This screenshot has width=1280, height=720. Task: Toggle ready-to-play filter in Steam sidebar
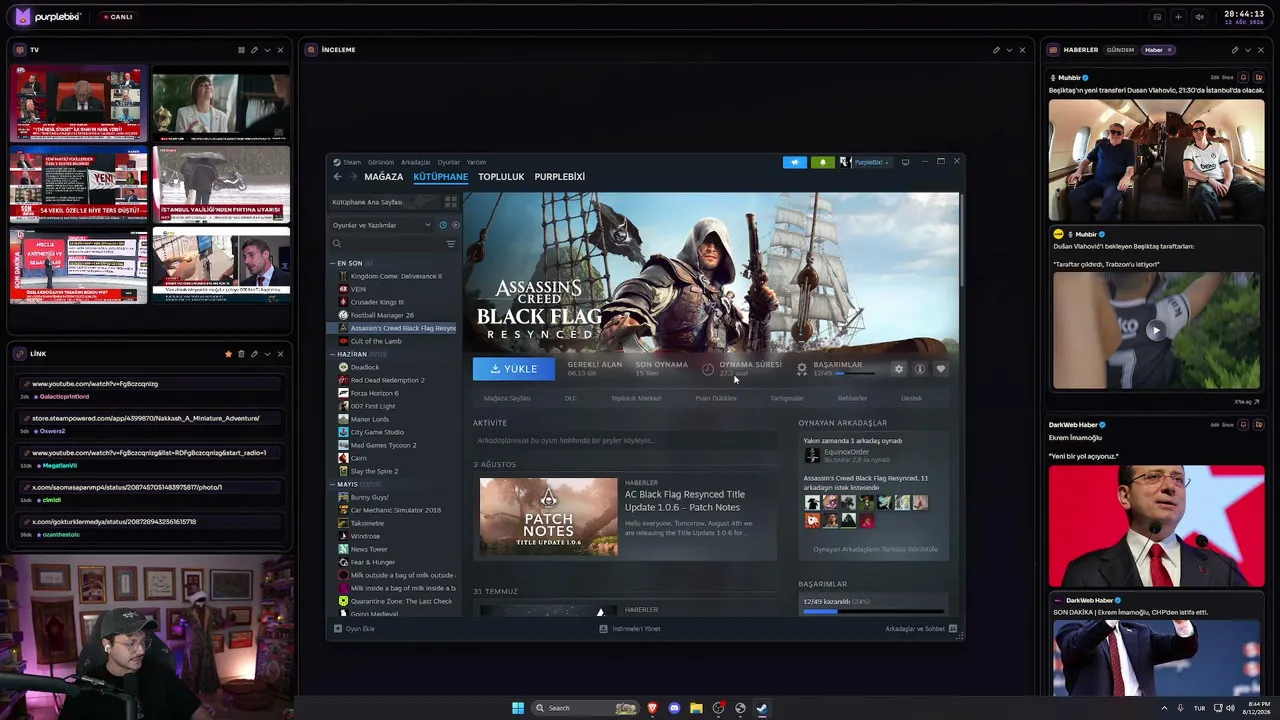[456, 225]
